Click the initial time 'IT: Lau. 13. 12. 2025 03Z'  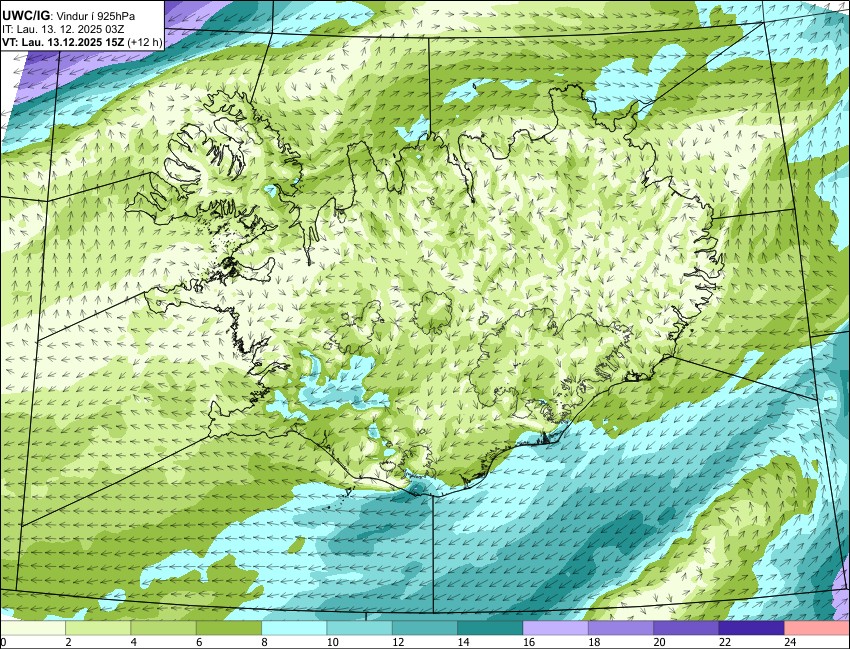pos(63,30)
